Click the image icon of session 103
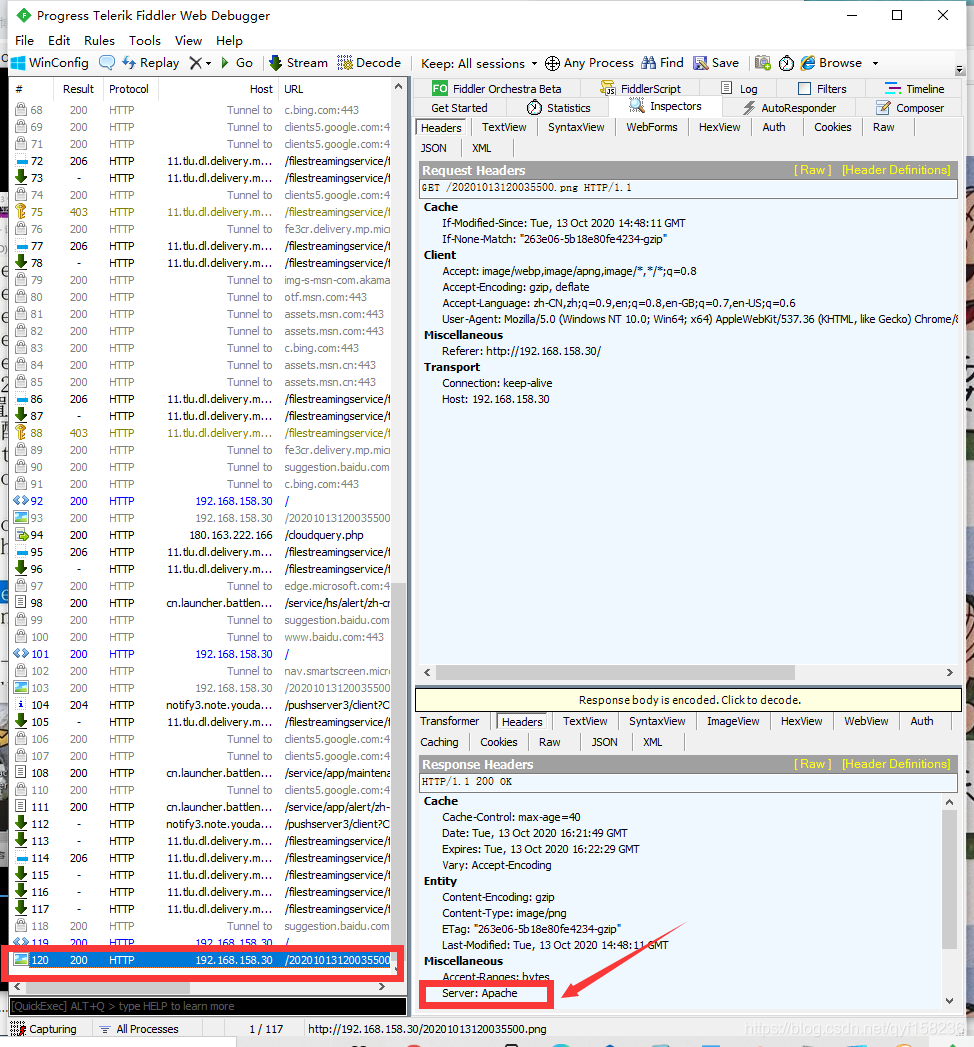The image size is (974, 1047). [x=21, y=688]
